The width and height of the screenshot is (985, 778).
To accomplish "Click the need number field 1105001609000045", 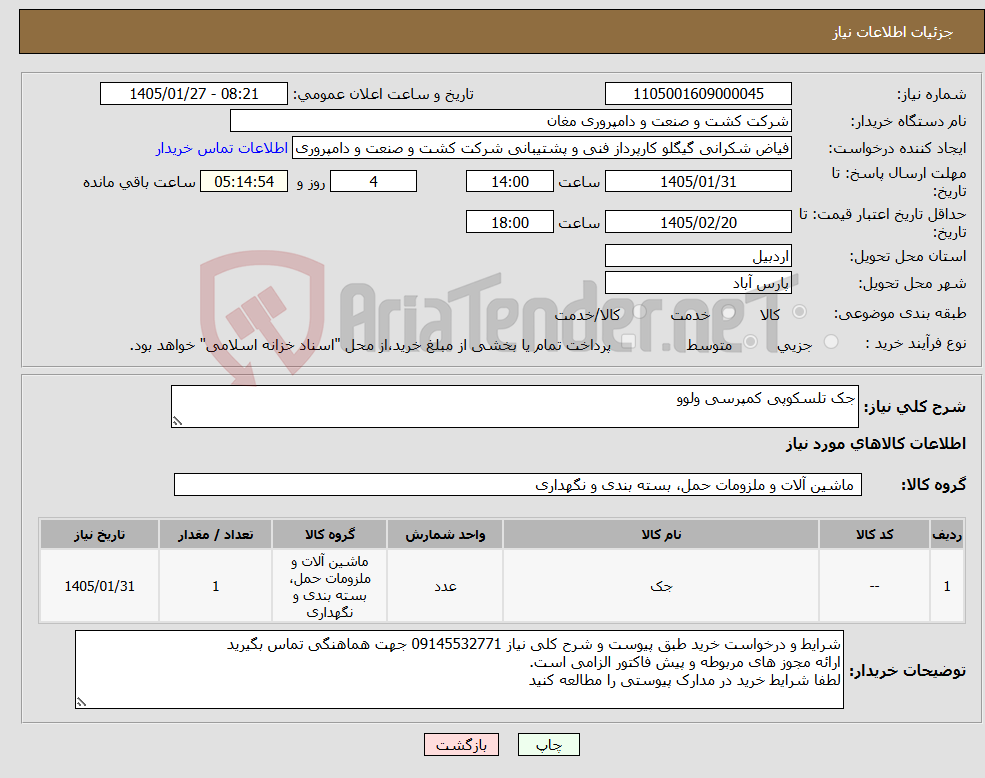I will [698, 94].
